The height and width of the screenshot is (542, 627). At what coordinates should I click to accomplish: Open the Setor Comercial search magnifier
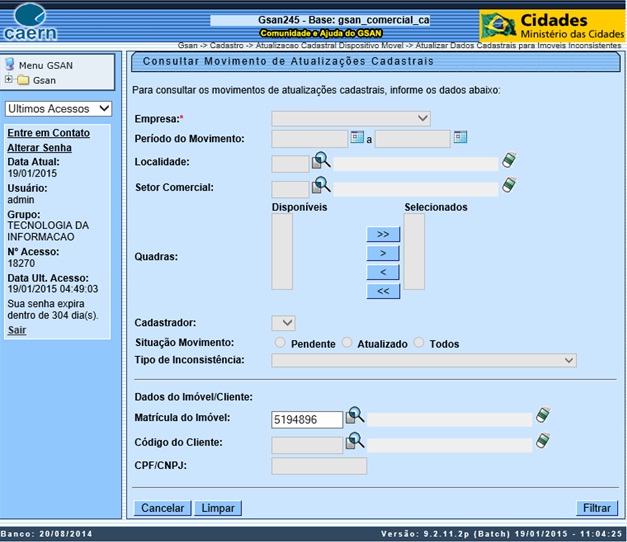pos(321,186)
